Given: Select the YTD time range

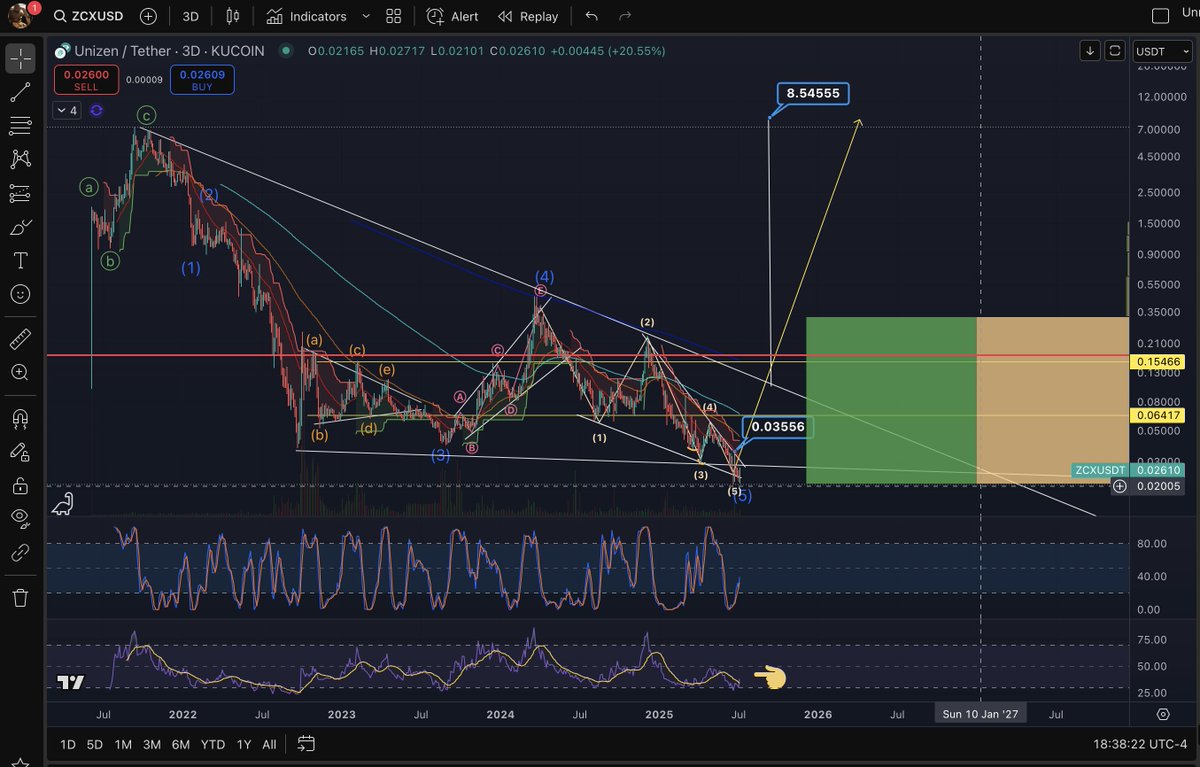Looking at the screenshot, I should pos(212,744).
